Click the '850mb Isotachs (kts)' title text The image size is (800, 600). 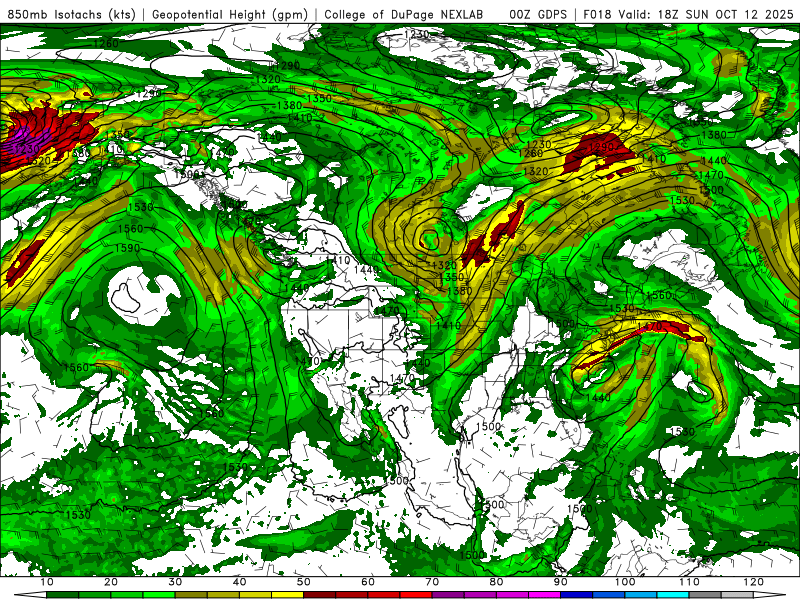71,14
